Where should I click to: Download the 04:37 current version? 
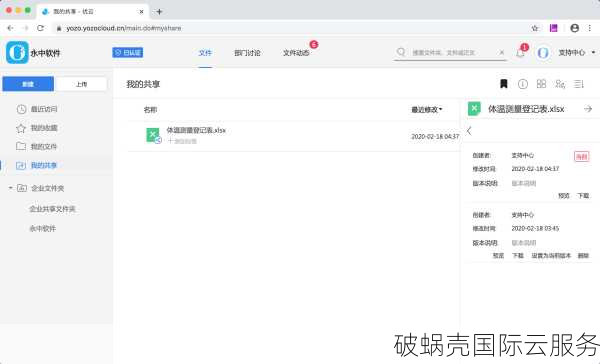click(583, 196)
